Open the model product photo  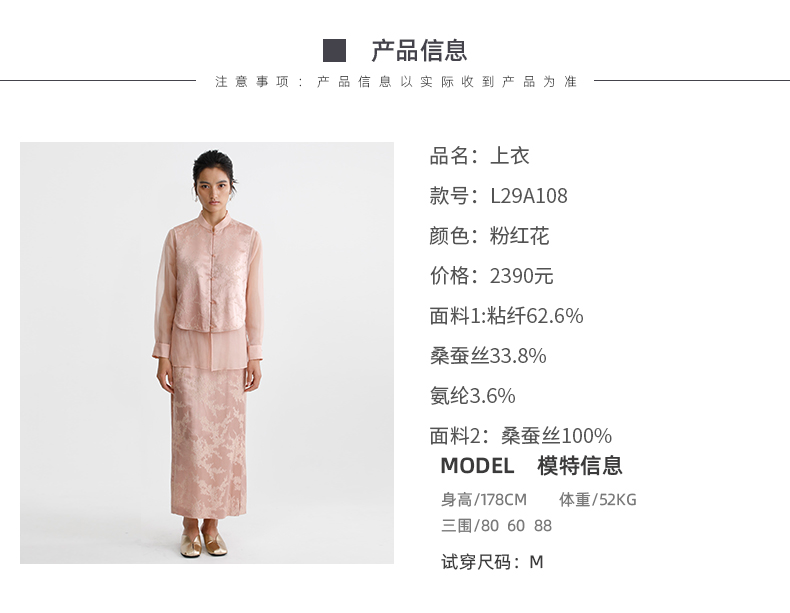207,353
